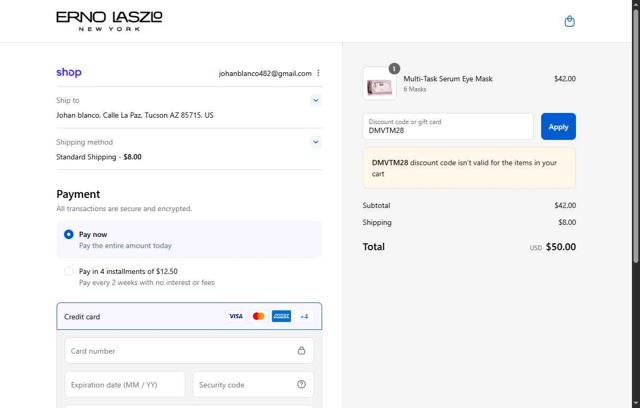
Task: Open the account options three-dot menu
Action: point(318,73)
